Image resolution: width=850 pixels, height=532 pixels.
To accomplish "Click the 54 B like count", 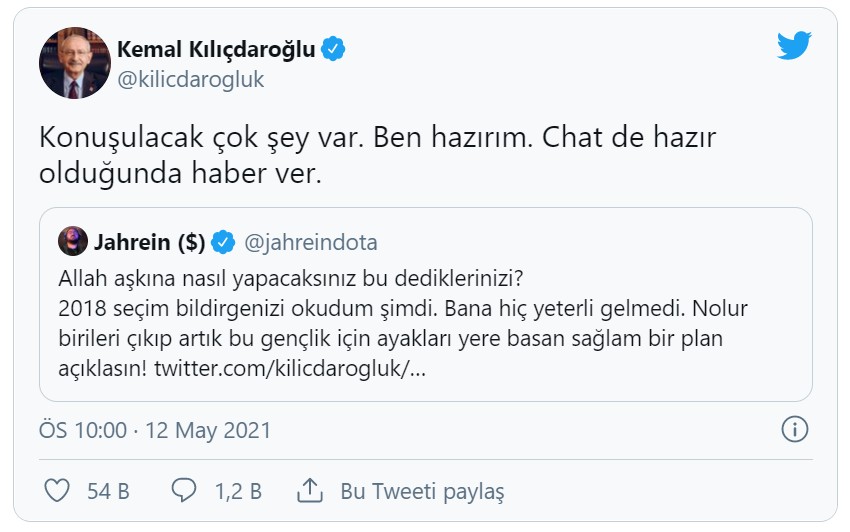I will pyautogui.click(x=108, y=491).
